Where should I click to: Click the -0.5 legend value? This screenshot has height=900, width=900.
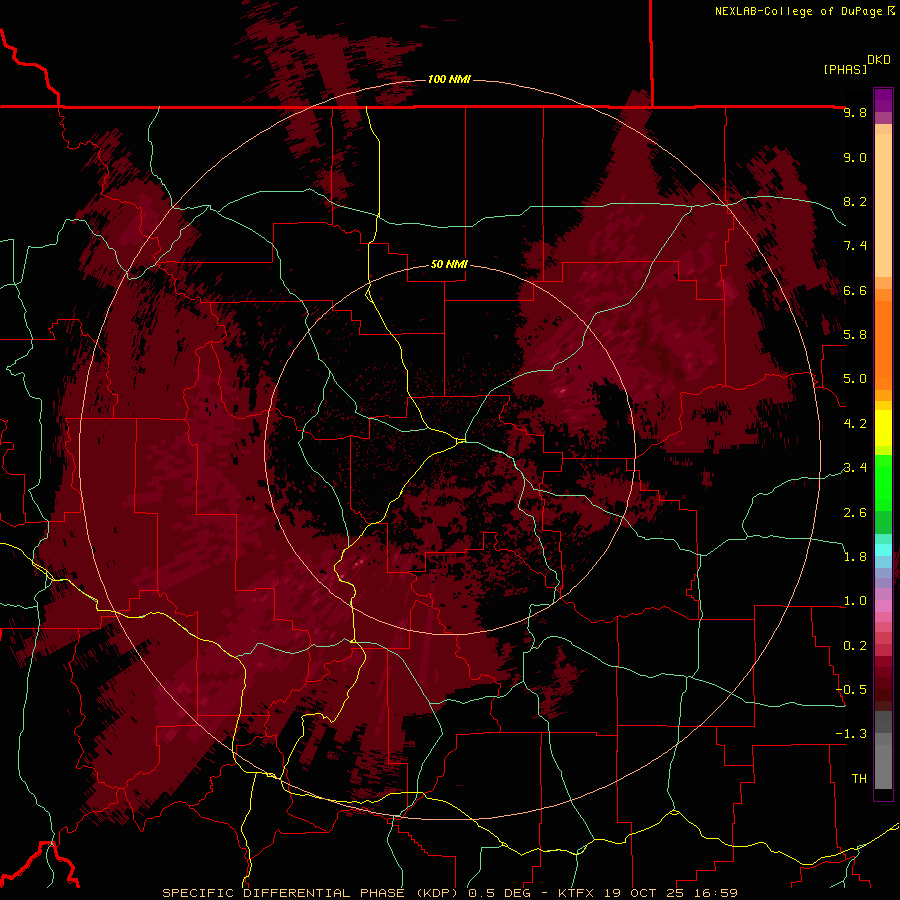[x=851, y=690]
